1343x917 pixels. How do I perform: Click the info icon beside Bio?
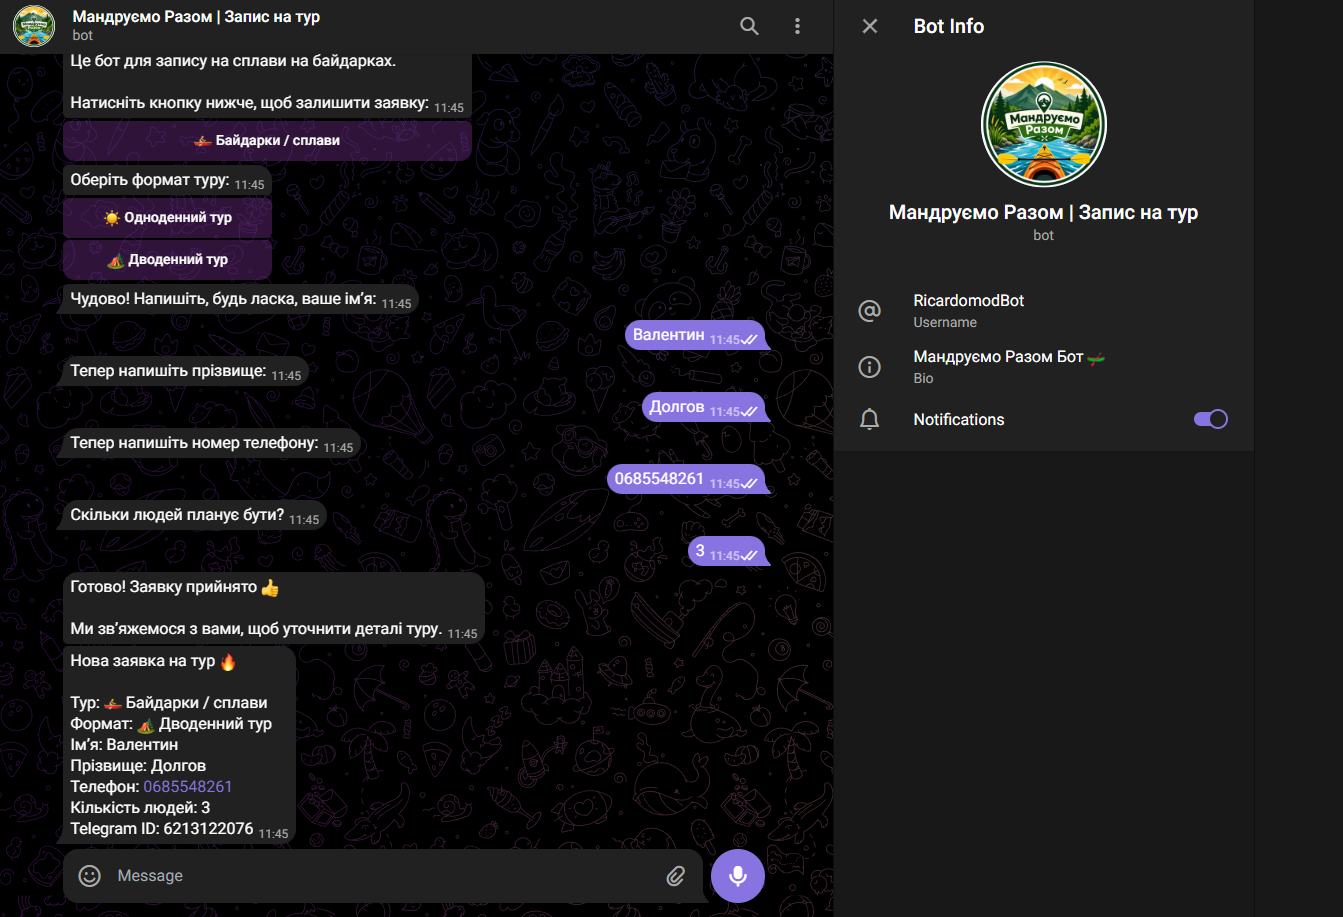point(870,367)
